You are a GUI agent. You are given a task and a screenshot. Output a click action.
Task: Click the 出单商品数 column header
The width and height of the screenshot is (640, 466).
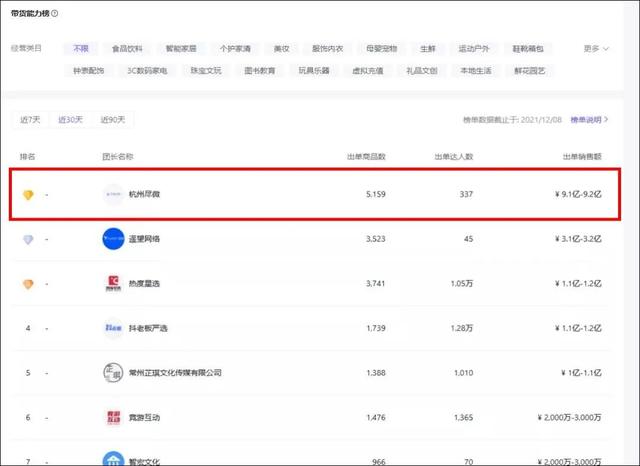point(366,156)
